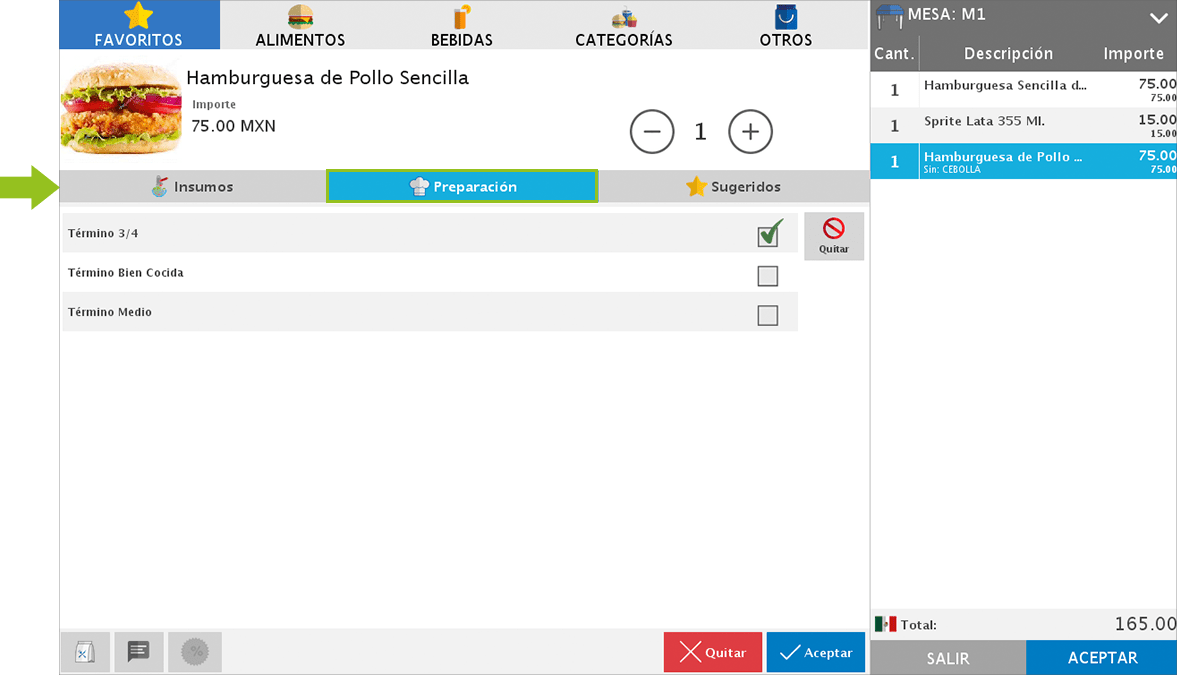Check the Término Medio checkbox
The height and width of the screenshot is (675, 1177).
768,316
